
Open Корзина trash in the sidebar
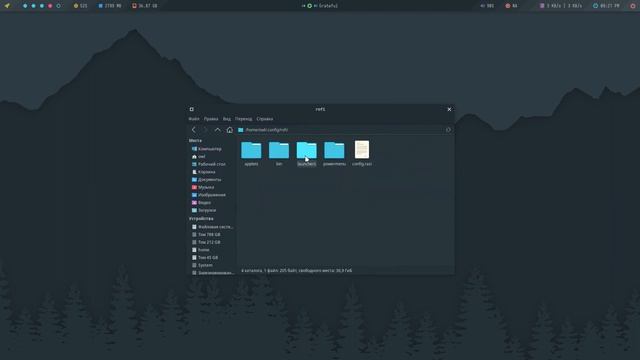(x=204, y=172)
